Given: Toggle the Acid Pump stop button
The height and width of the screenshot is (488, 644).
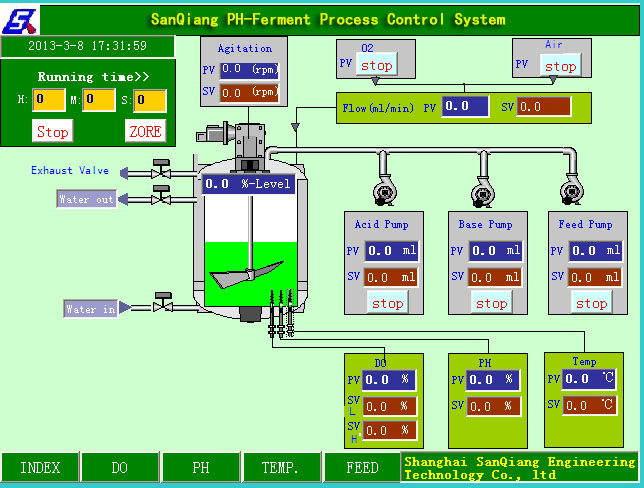Looking at the screenshot, I should [387, 303].
